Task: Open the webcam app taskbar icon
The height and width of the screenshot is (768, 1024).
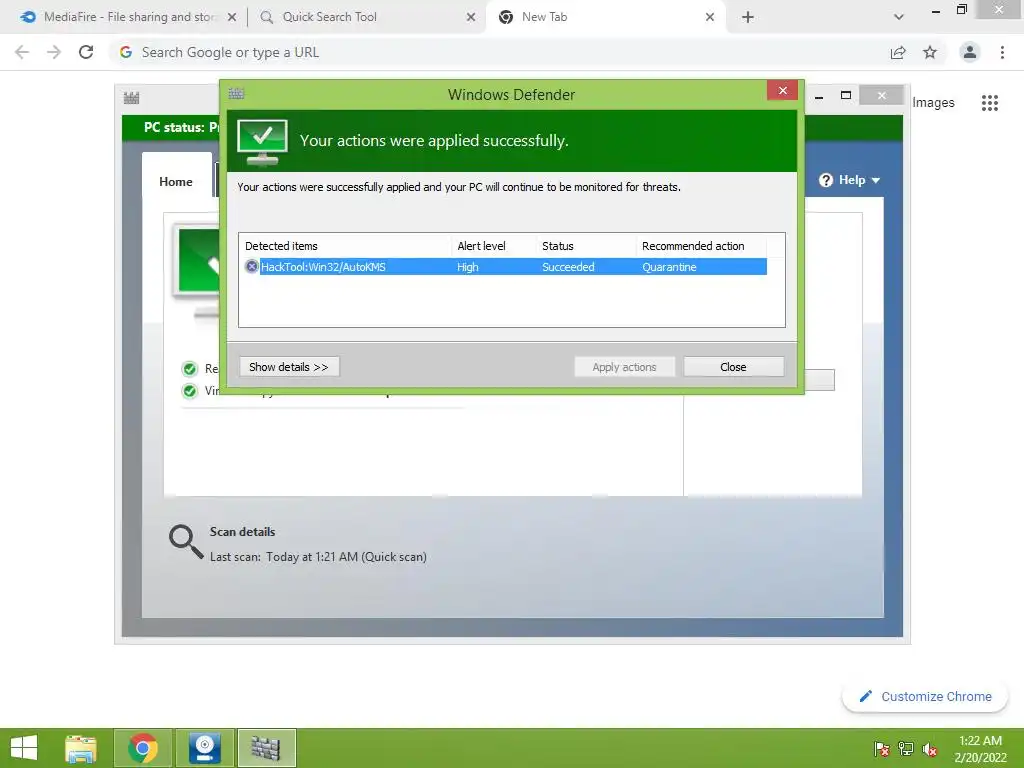Action: click(x=204, y=748)
